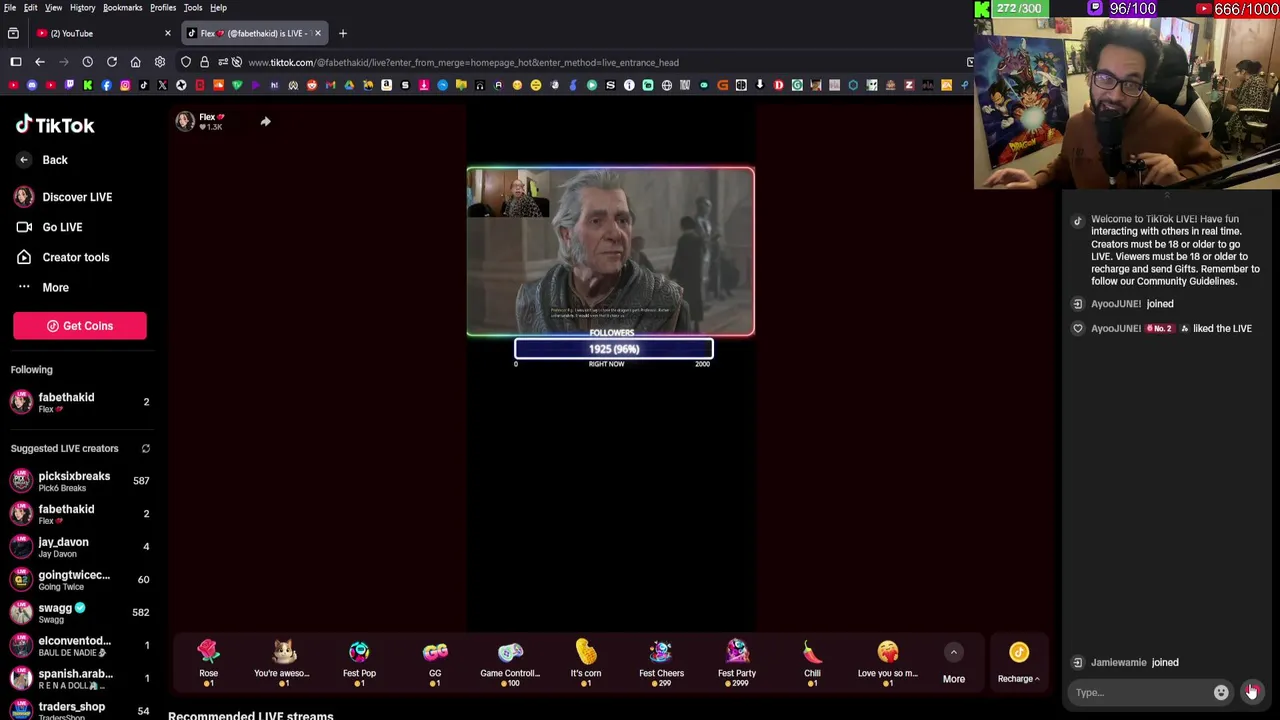The height and width of the screenshot is (720, 1280).
Task: Open picksixbreaks live stream
Action: [x=80, y=481]
